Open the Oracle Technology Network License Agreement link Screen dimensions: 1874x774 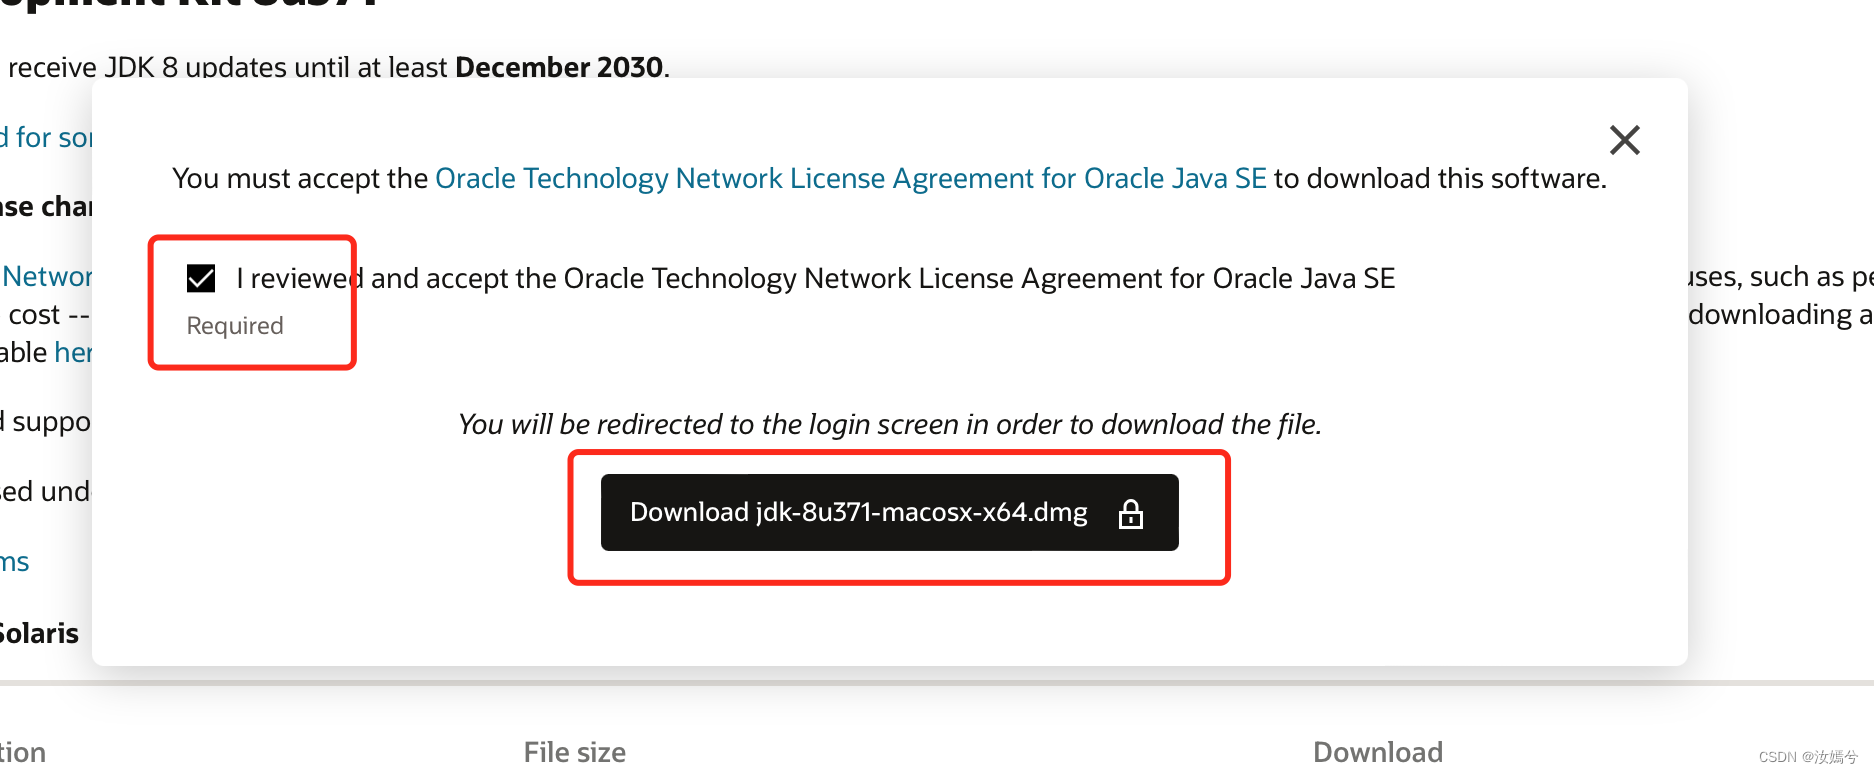click(851, 178)
